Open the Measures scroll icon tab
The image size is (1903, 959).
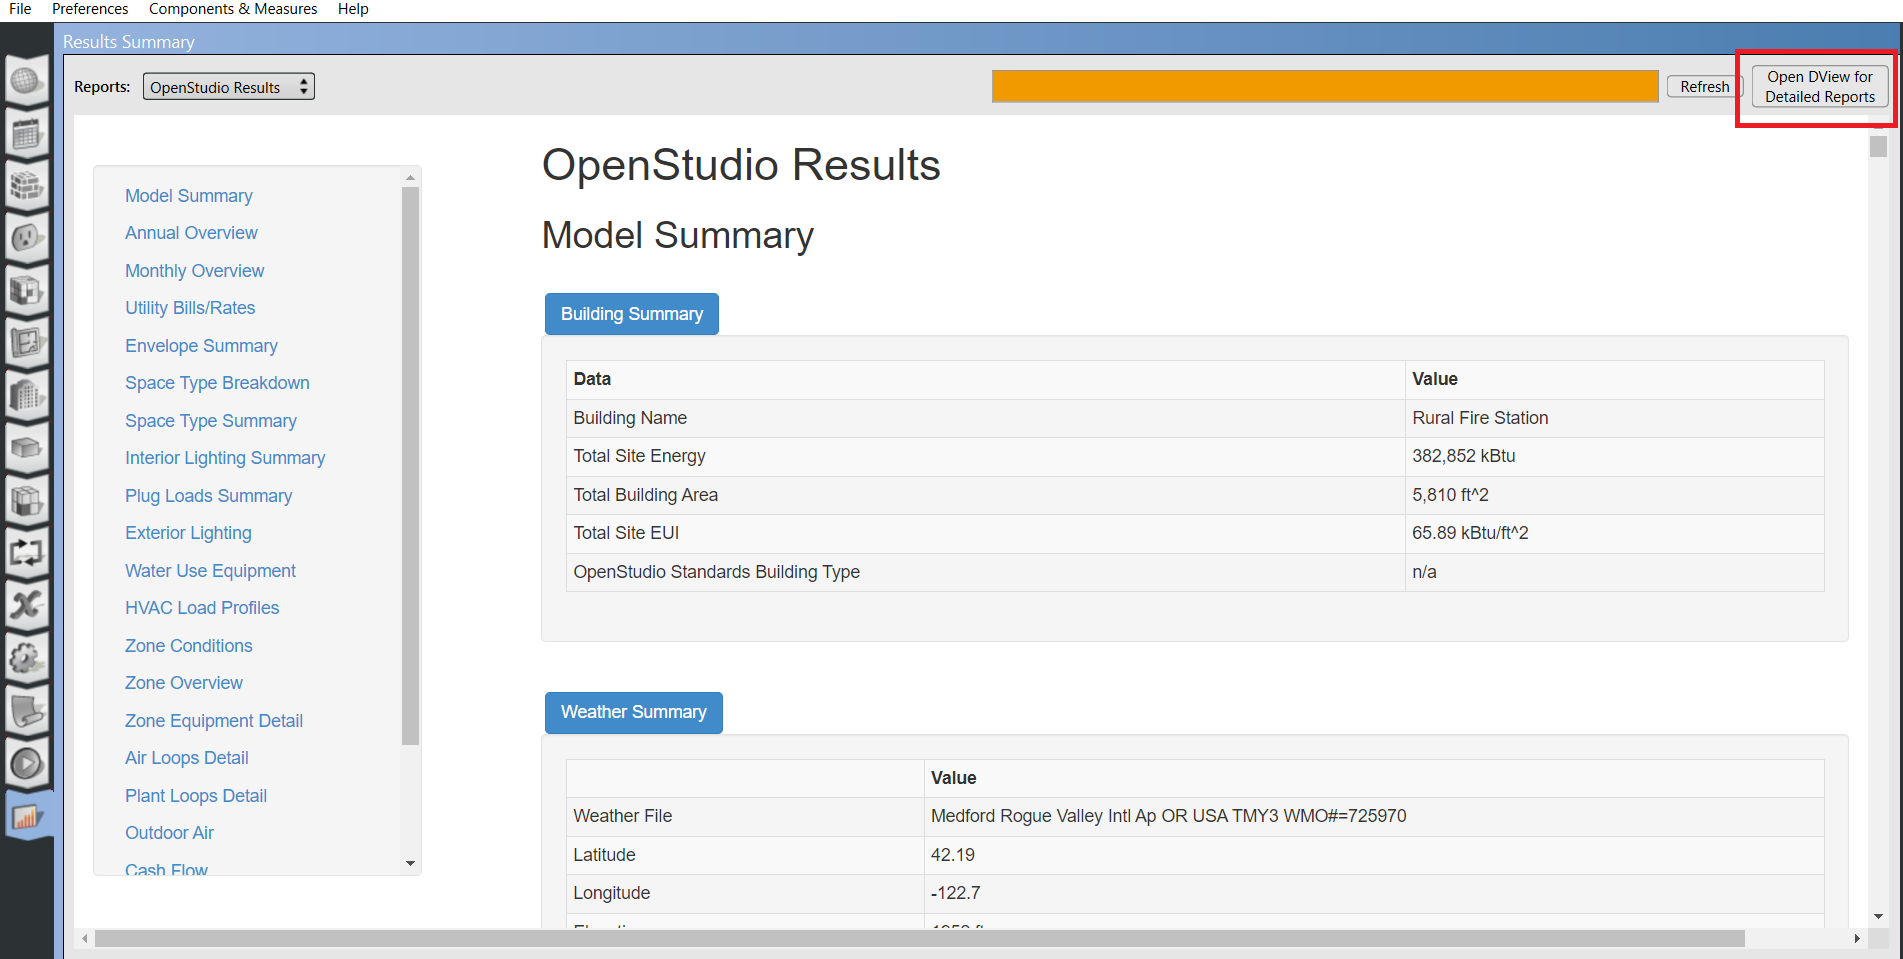pos(27,711)
